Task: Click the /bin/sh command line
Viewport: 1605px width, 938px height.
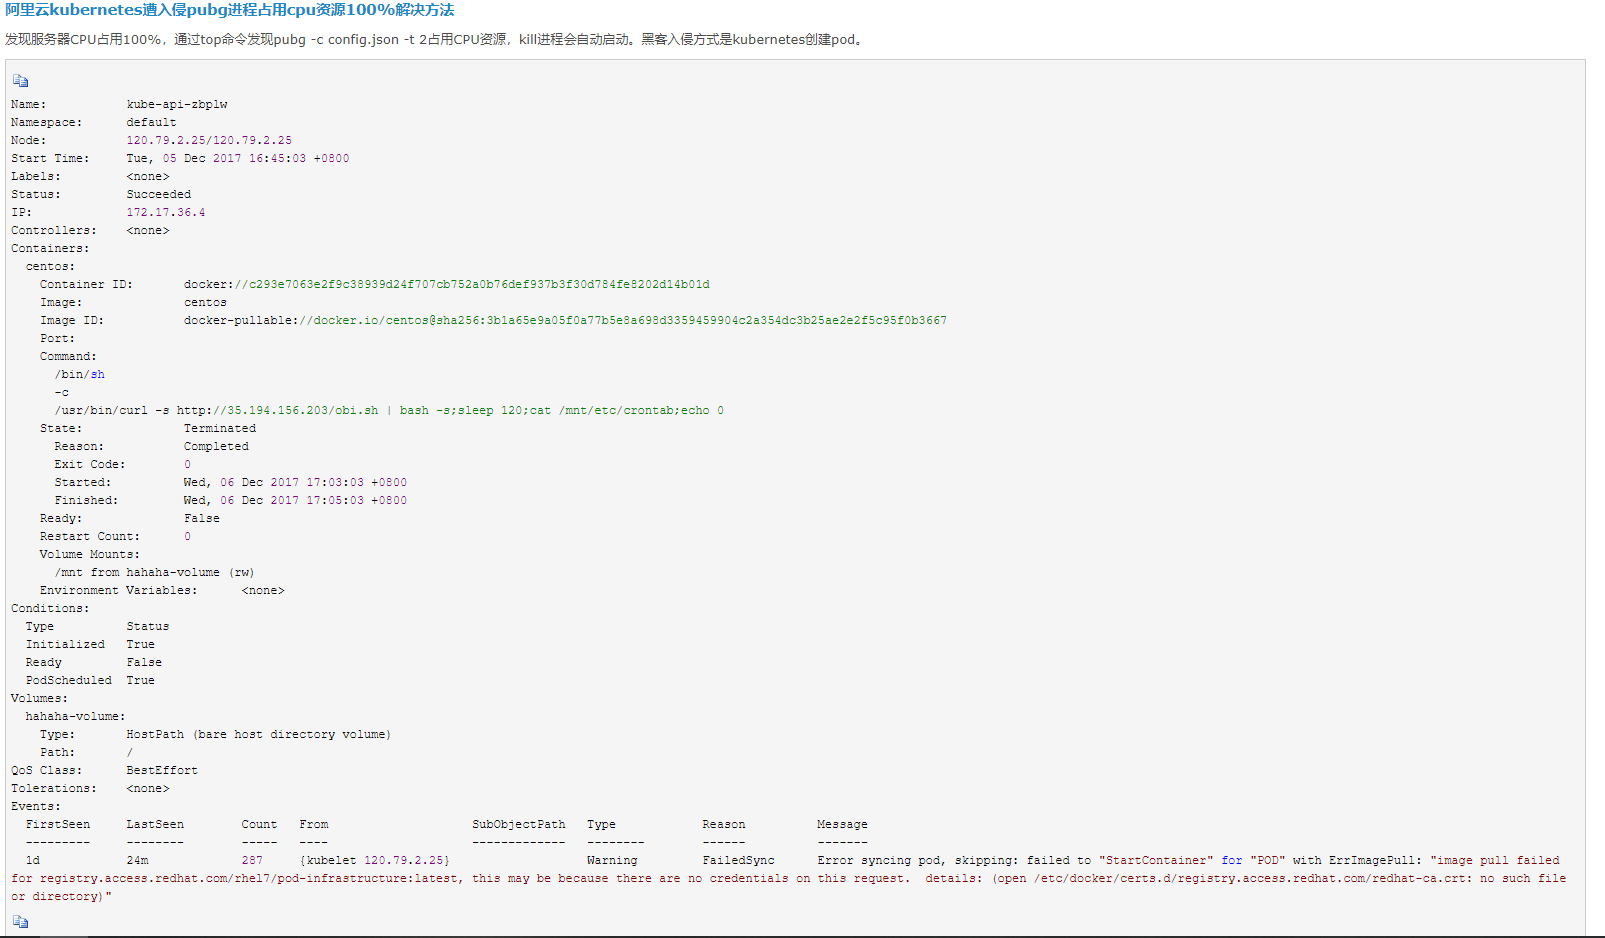Action: (x=79, y=374)
